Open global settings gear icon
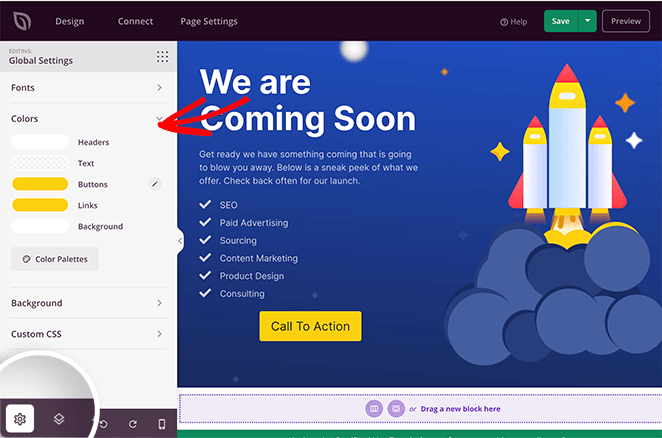This screenshot has height=438, width=662. point(20,419)
